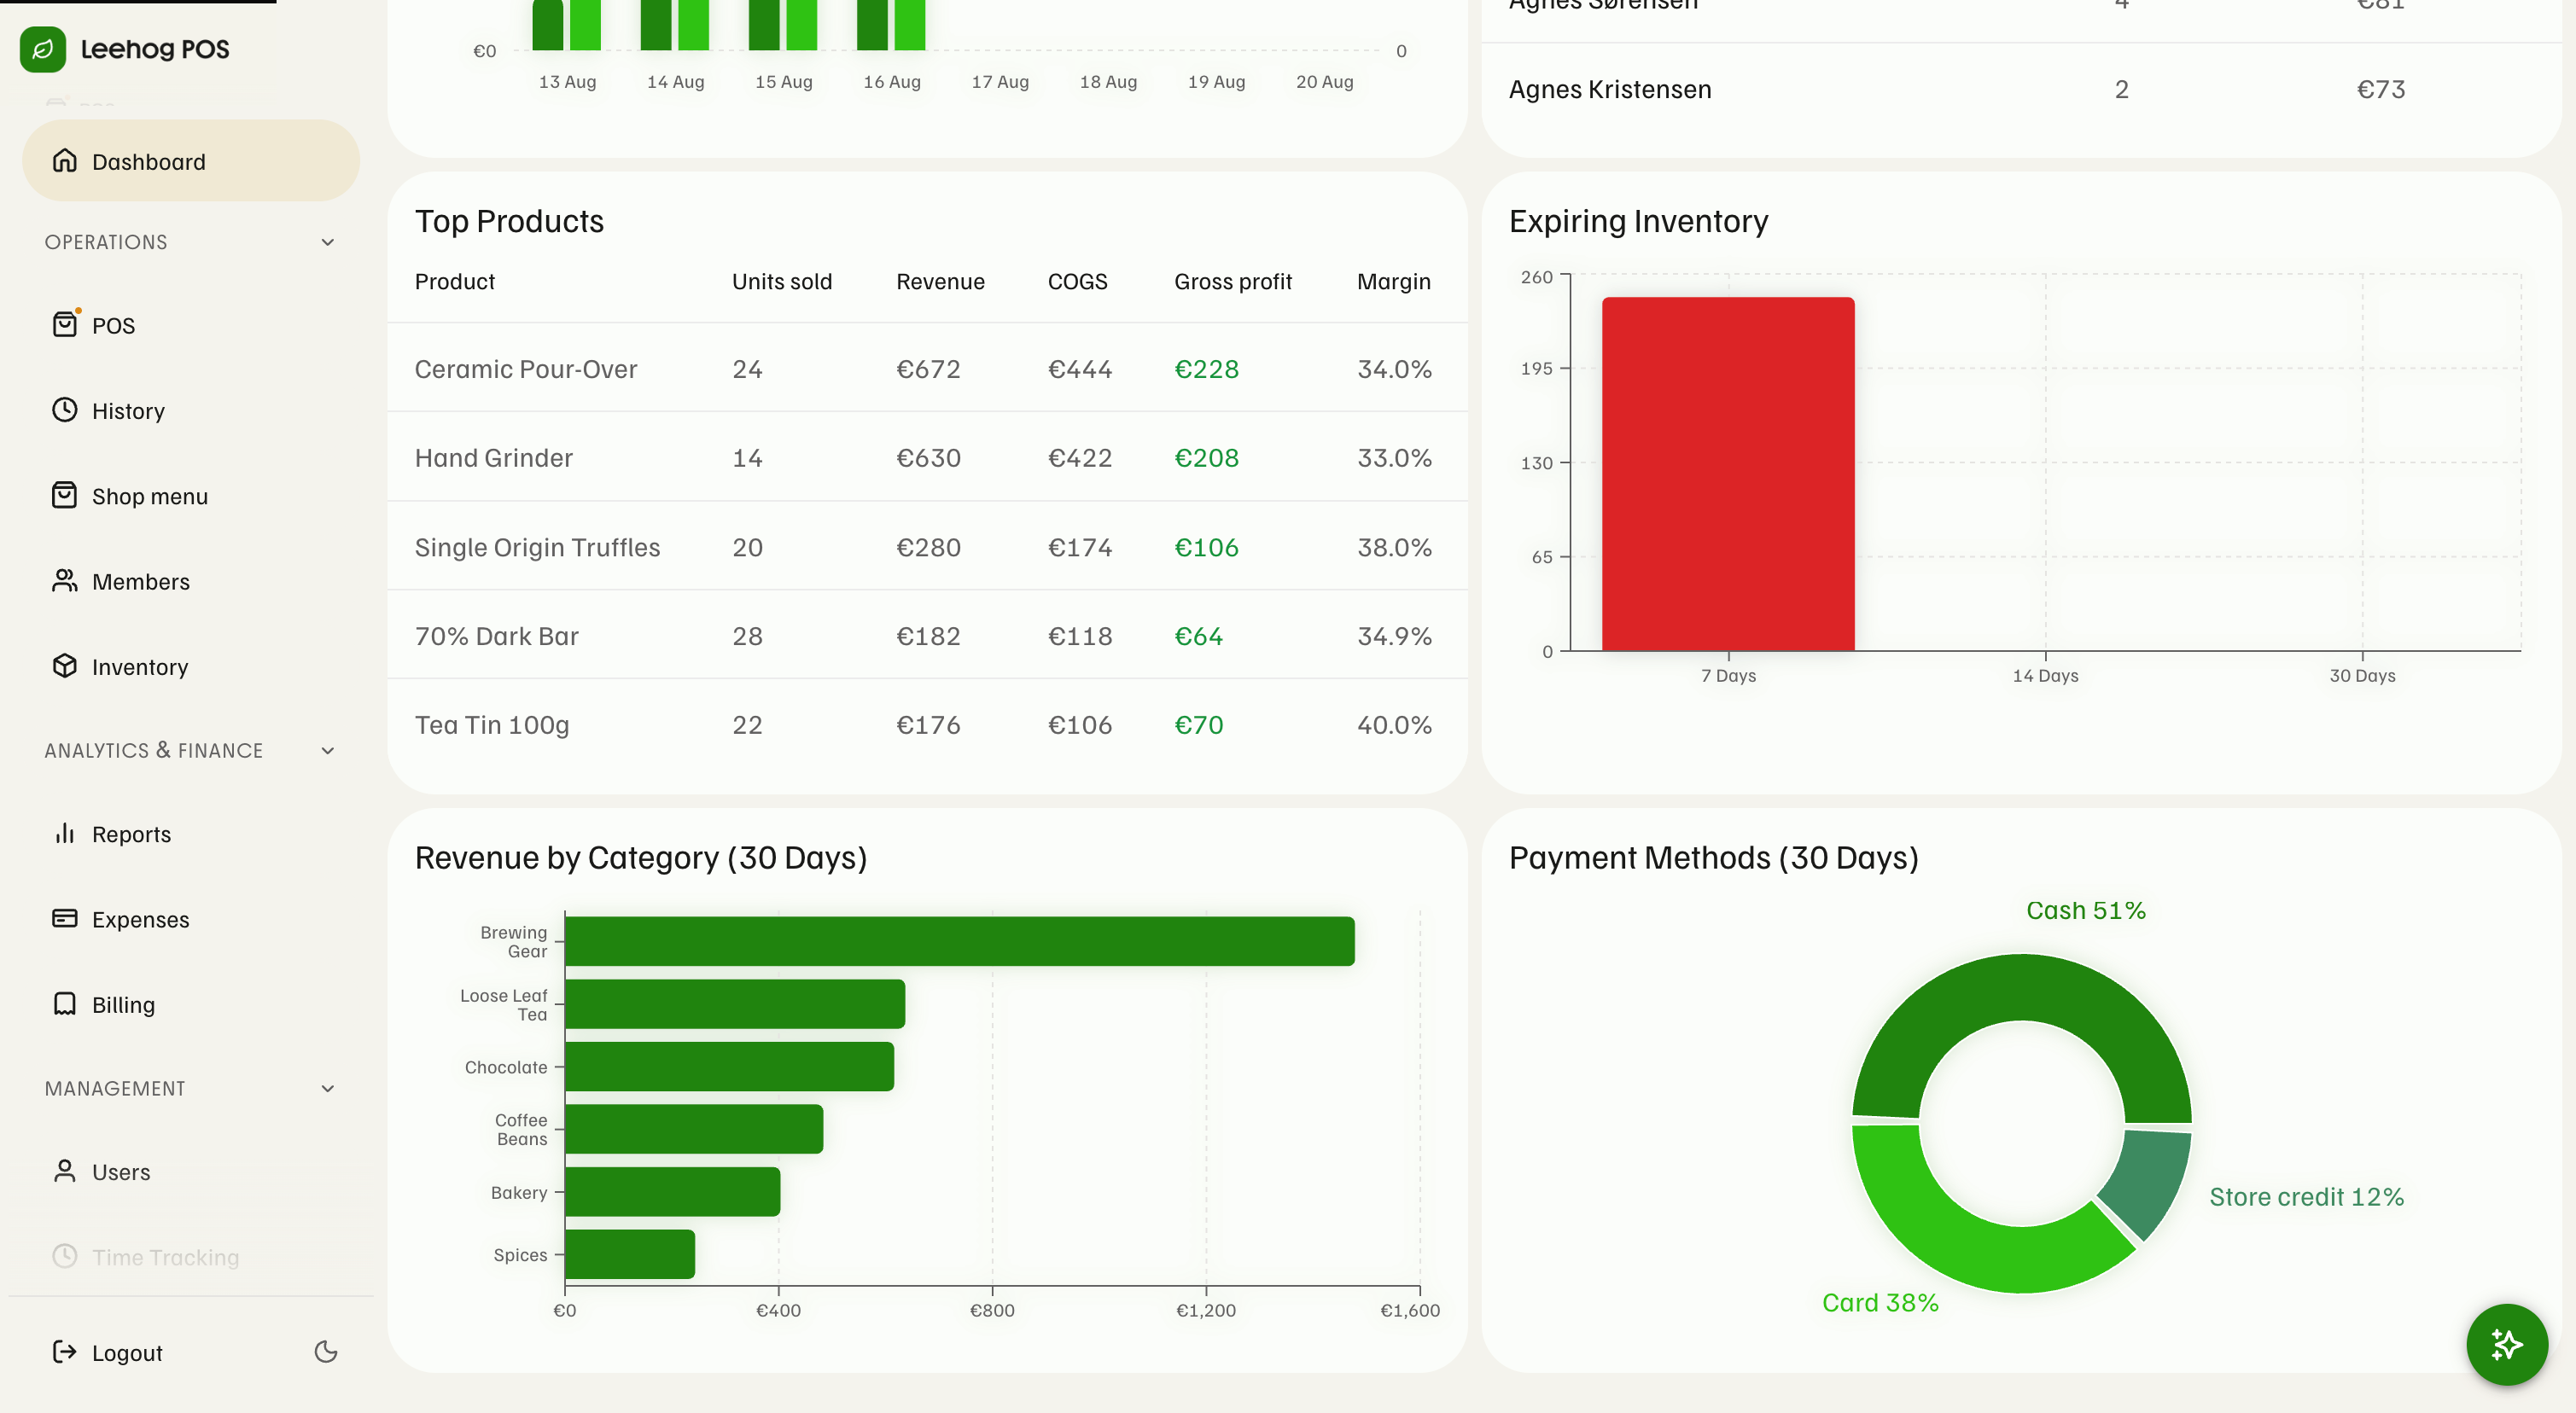Click the History clock icon

(x=65, y=409)
